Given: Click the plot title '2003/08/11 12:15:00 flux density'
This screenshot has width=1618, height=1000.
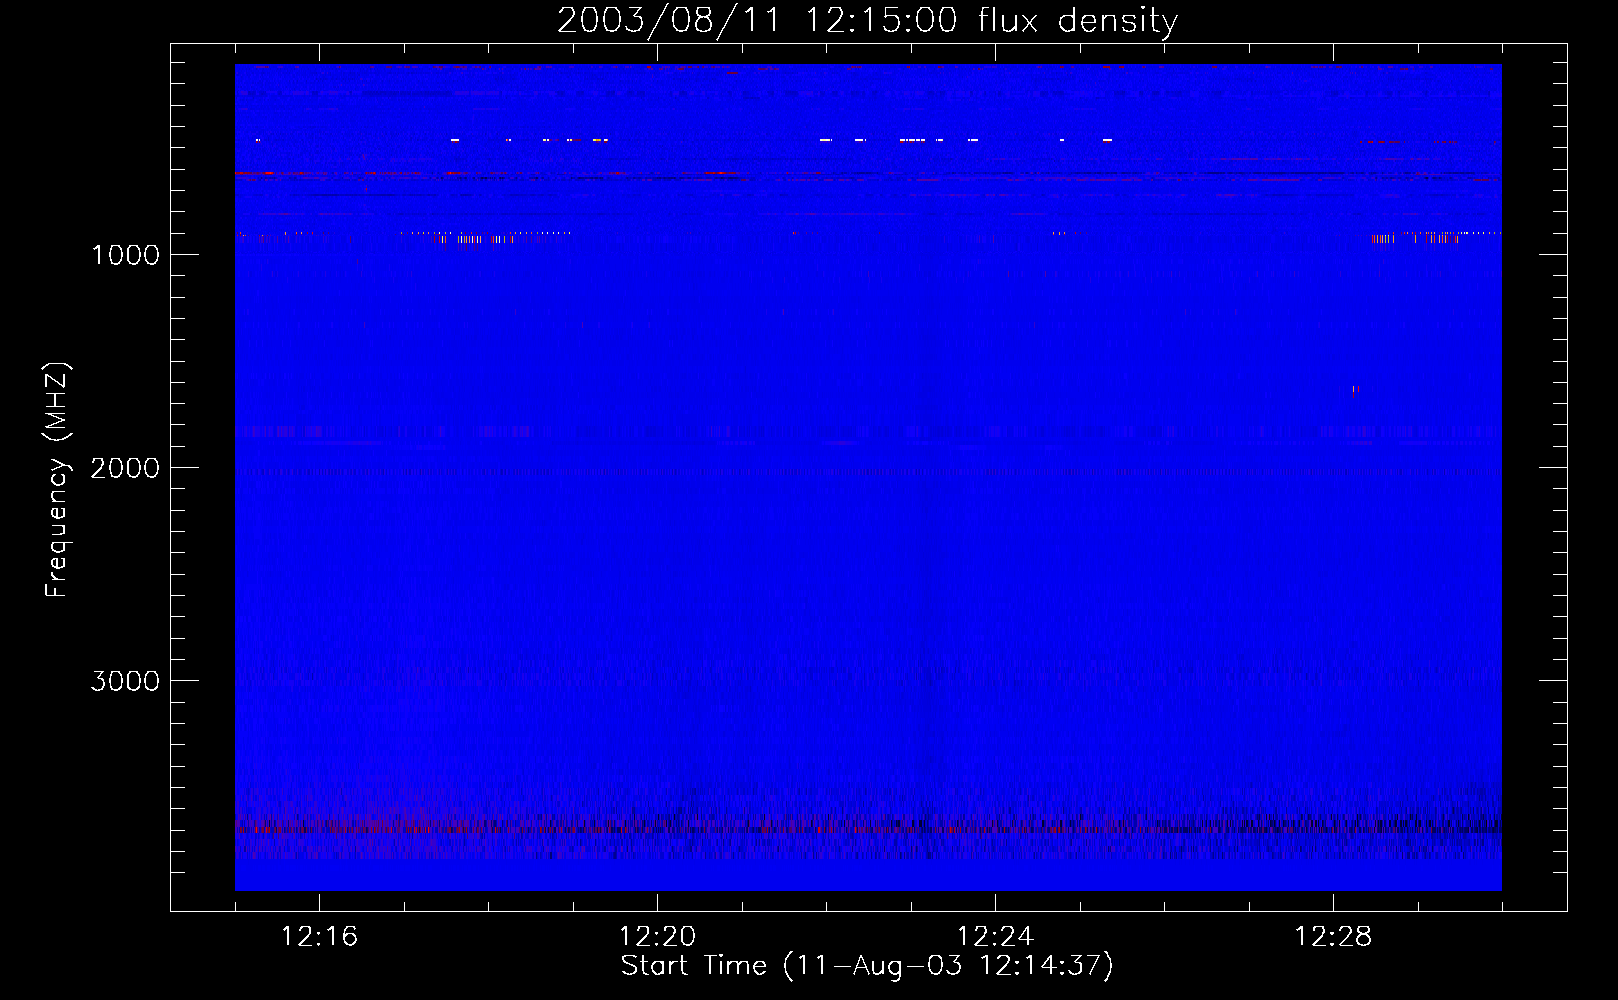Looking at the screenshot, I should coord(867,20).
